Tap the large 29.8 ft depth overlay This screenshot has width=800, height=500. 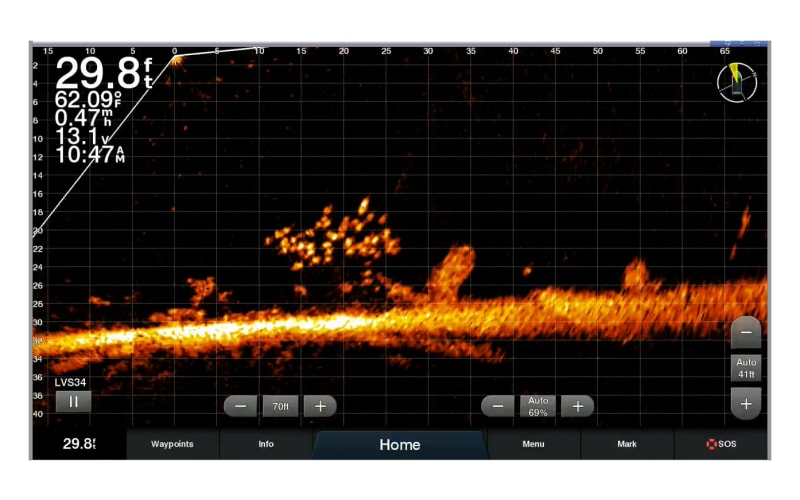click(x=104, y=72)
